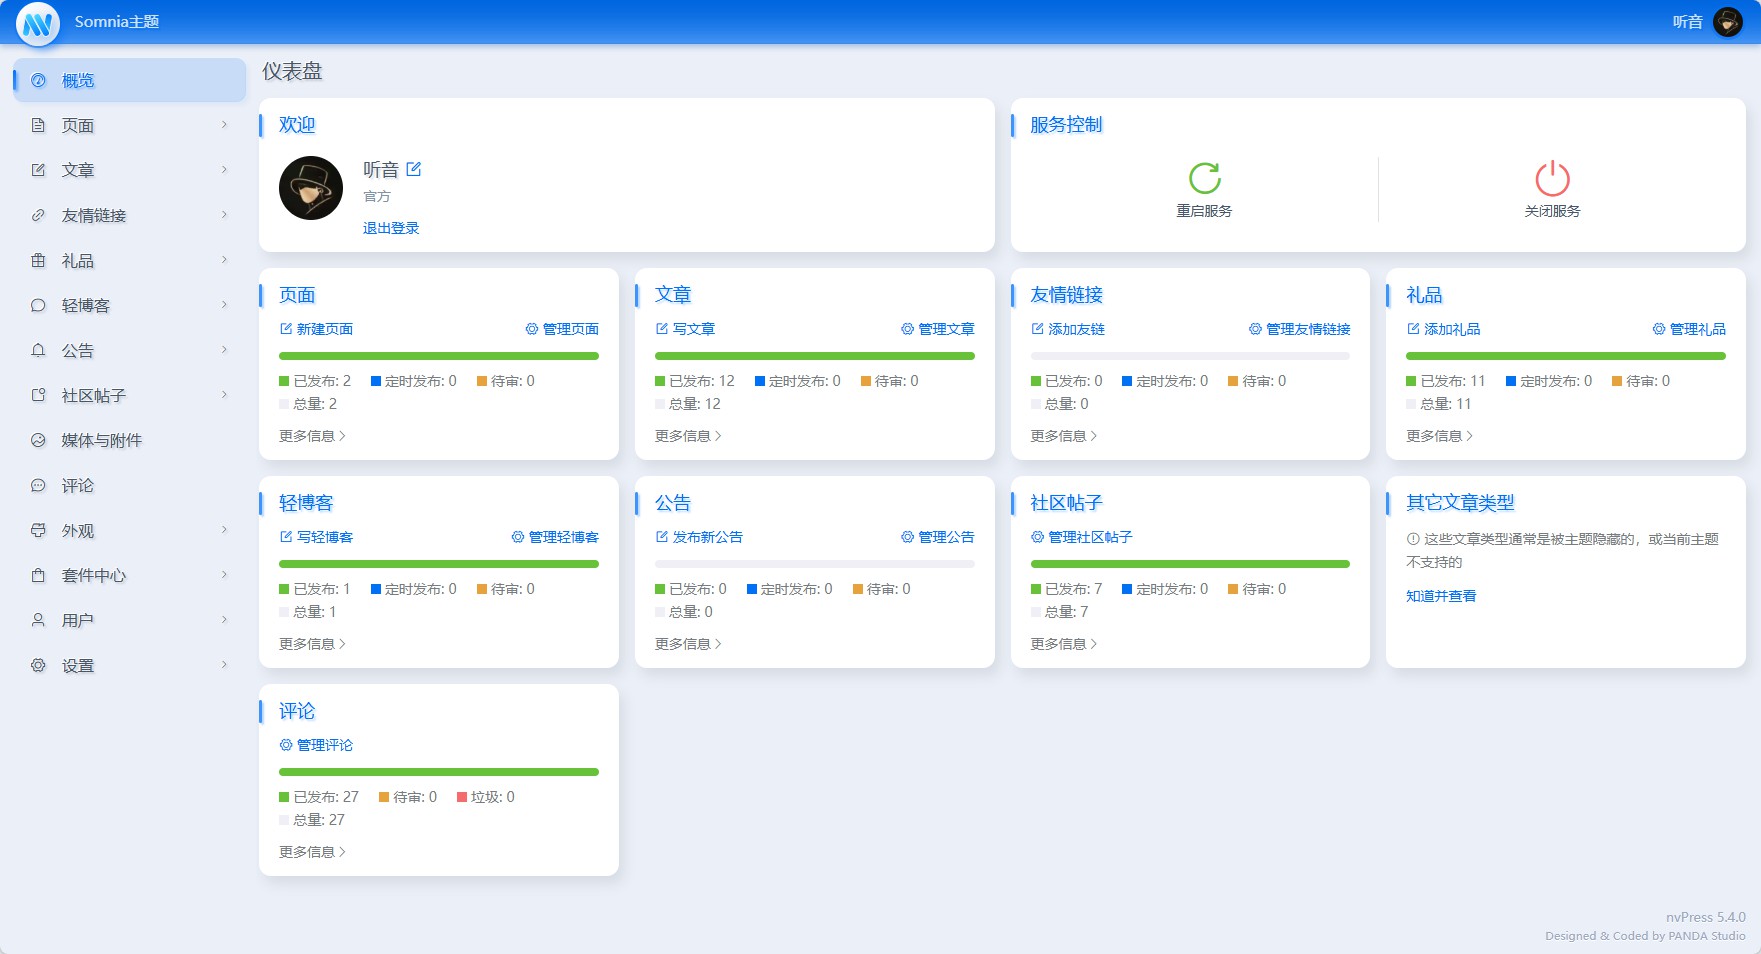Click the 听音 username in top bar
This screenshot has width=1761, height=954.
(1688, 22)
